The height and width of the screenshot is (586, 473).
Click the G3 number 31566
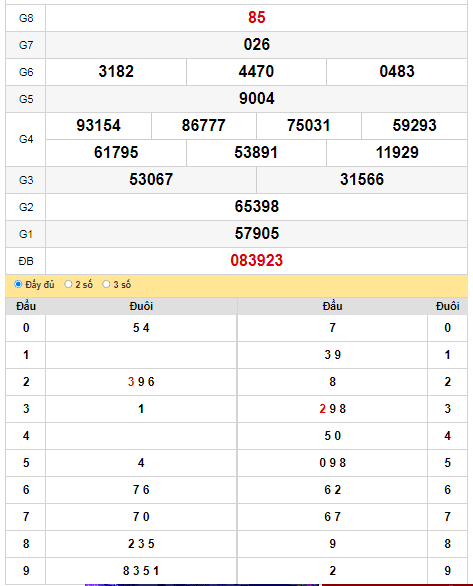362,179
